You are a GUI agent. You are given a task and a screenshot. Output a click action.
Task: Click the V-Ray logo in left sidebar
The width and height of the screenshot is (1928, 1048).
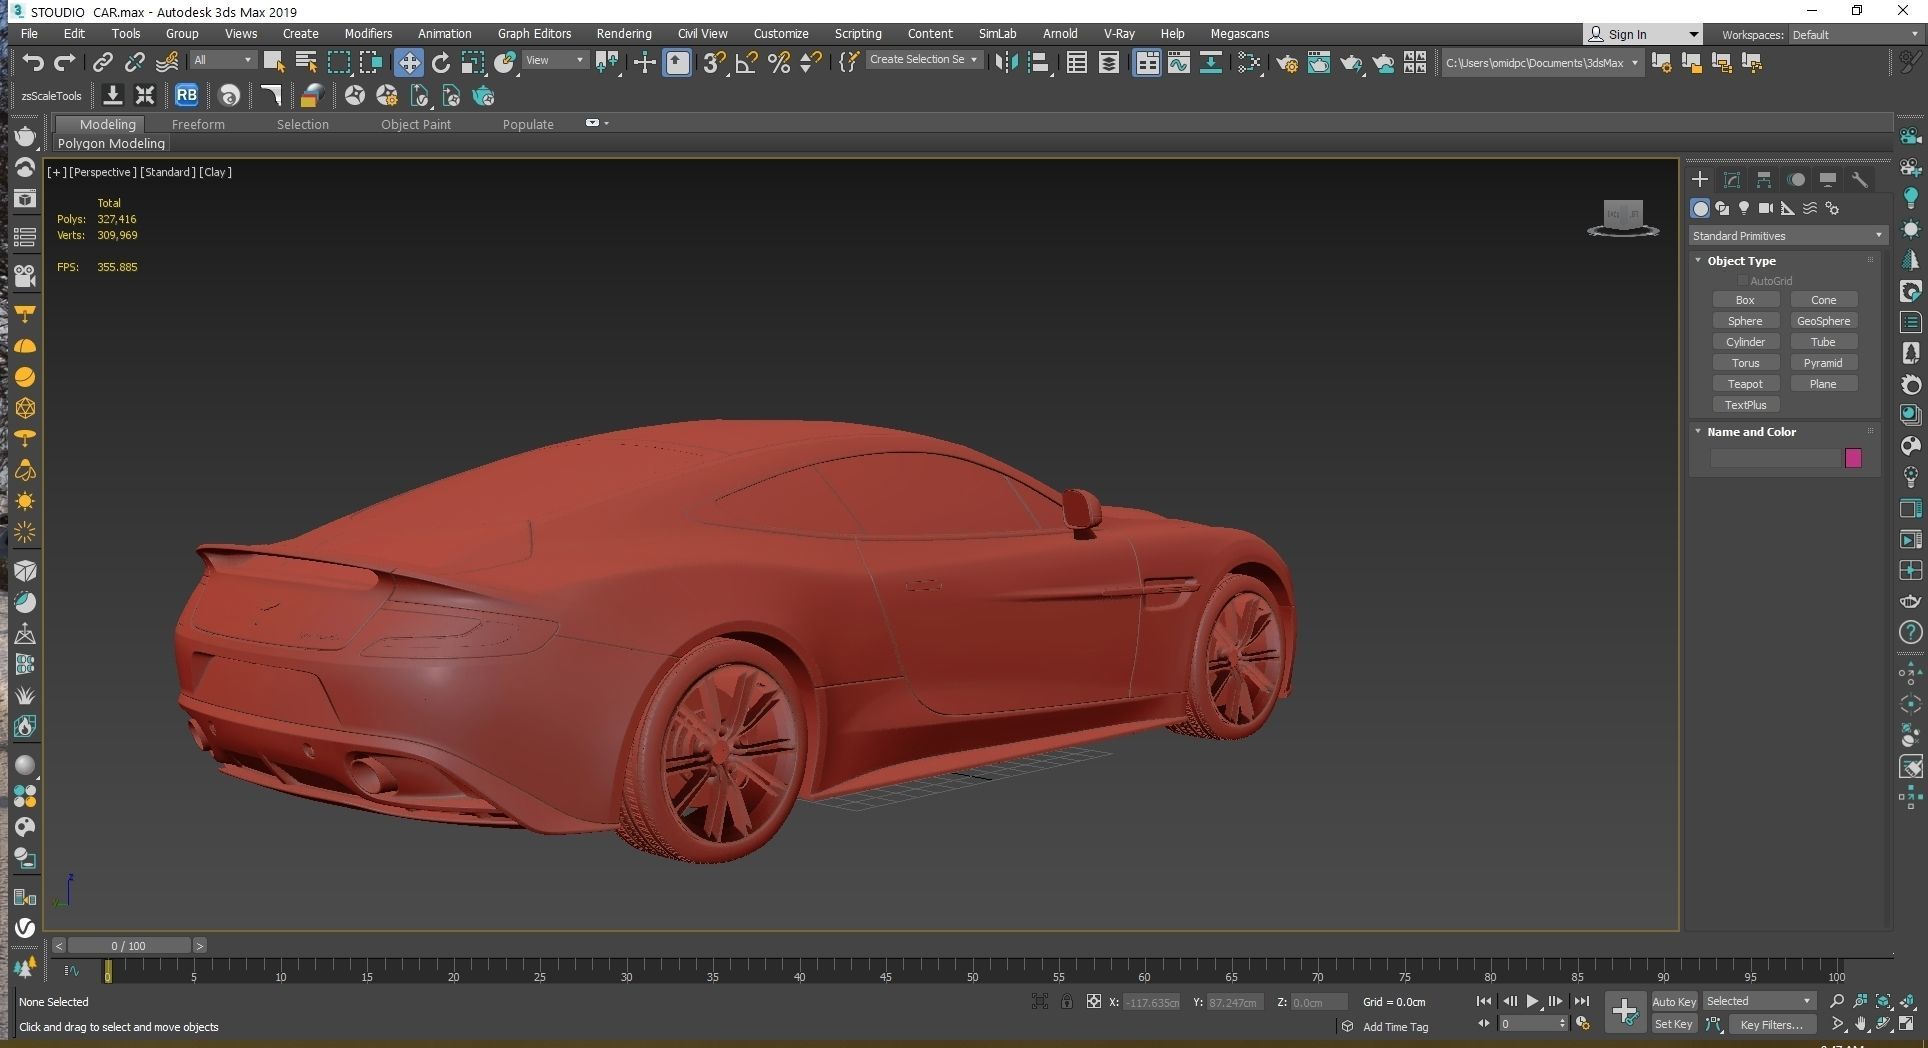coord(25,927)
